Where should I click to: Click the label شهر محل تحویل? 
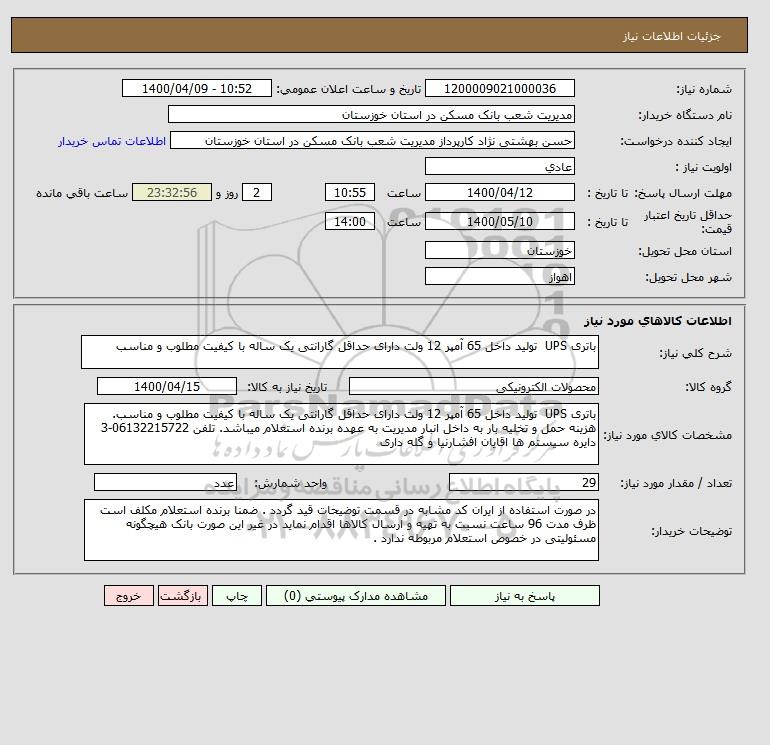pos(688,277)
